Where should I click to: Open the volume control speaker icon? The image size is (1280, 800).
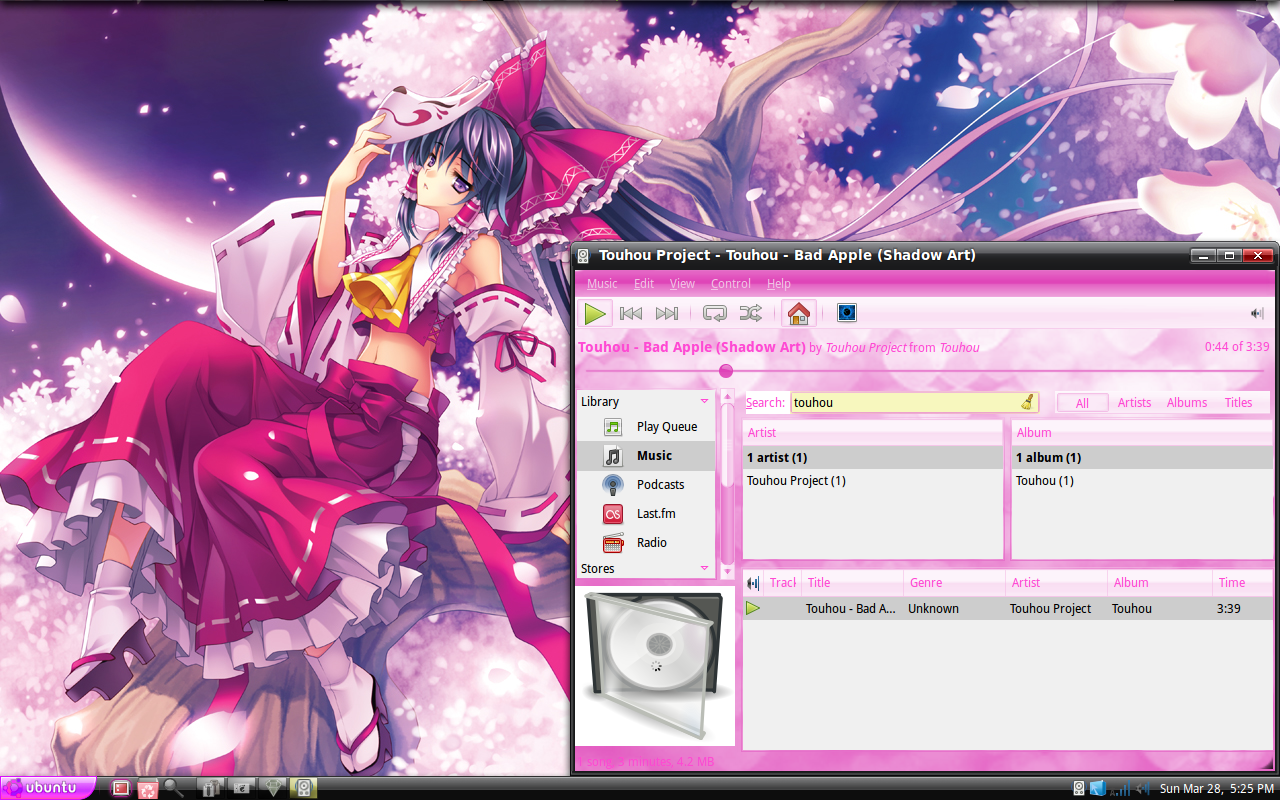pyautogui.click(x=1257, y=313)
